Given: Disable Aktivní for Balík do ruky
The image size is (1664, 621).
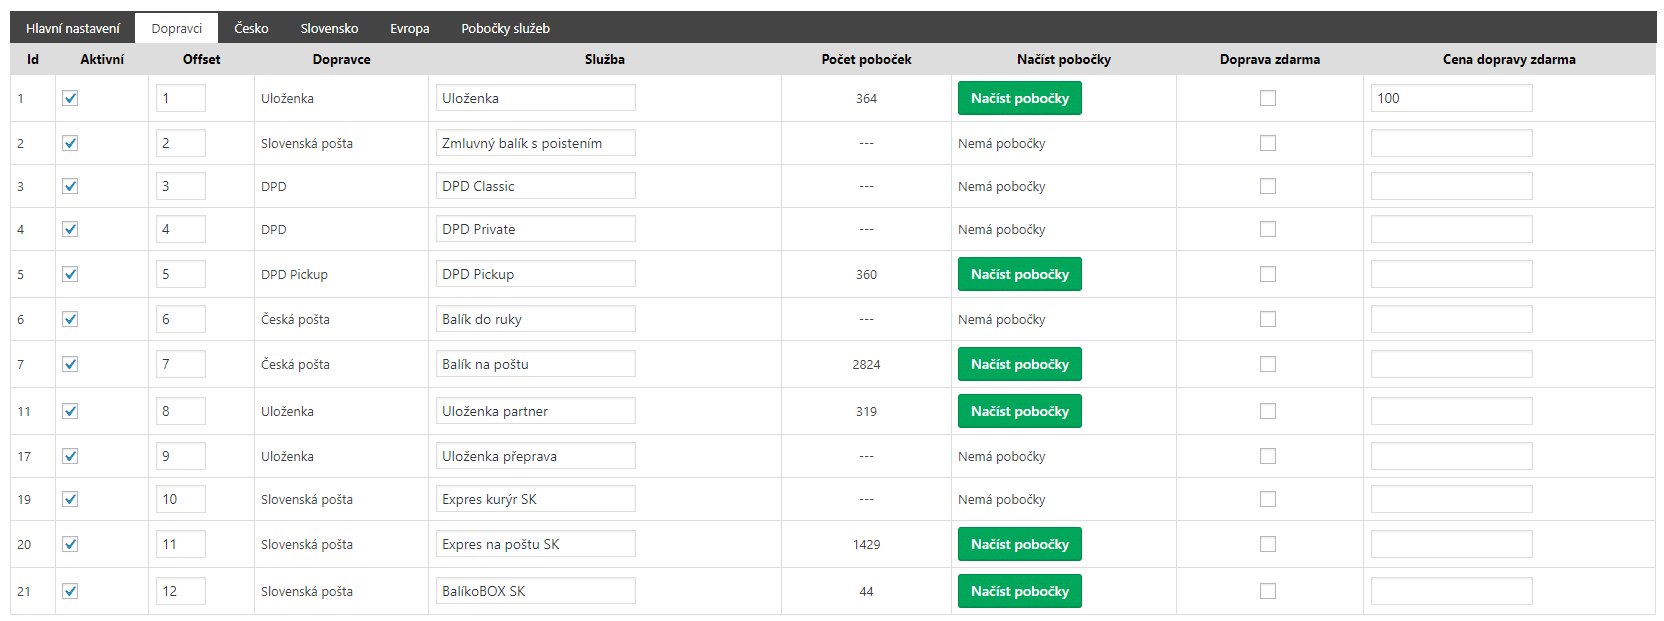Looking at the screenshot, I should coord(70,319).
